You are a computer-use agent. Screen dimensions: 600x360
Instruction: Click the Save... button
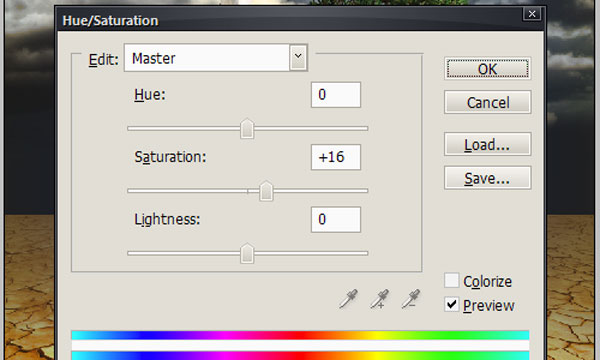488,178
